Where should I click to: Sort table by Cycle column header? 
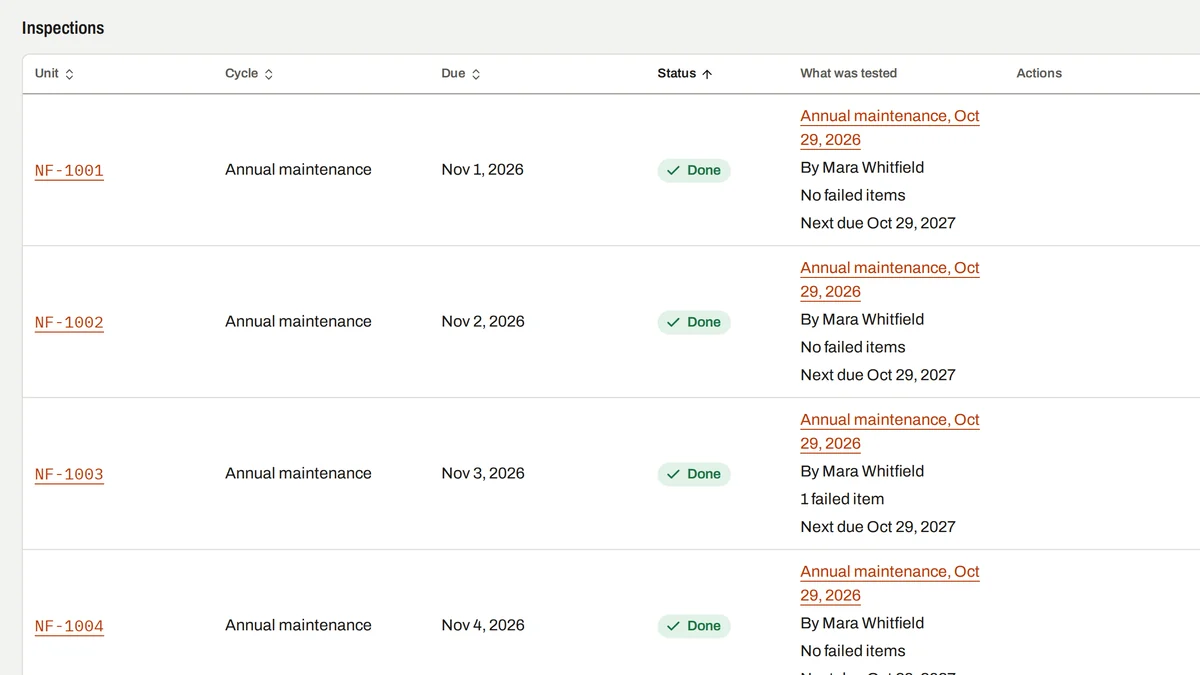click(249, 73)
